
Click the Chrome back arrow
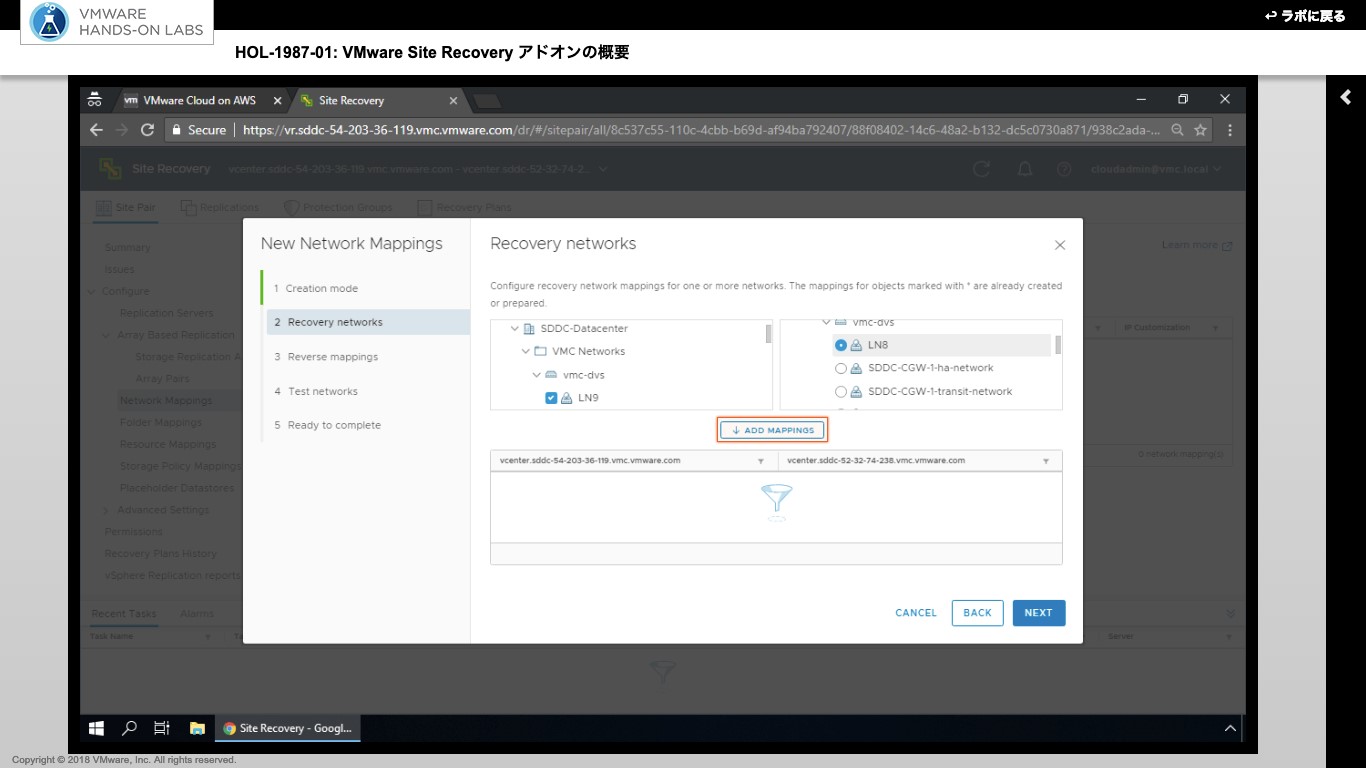96,130
